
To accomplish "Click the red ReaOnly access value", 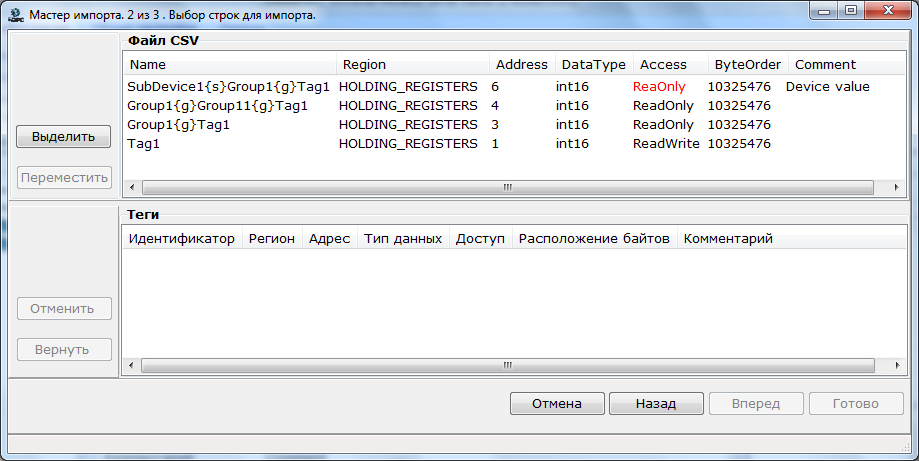I will click(659, 87).
